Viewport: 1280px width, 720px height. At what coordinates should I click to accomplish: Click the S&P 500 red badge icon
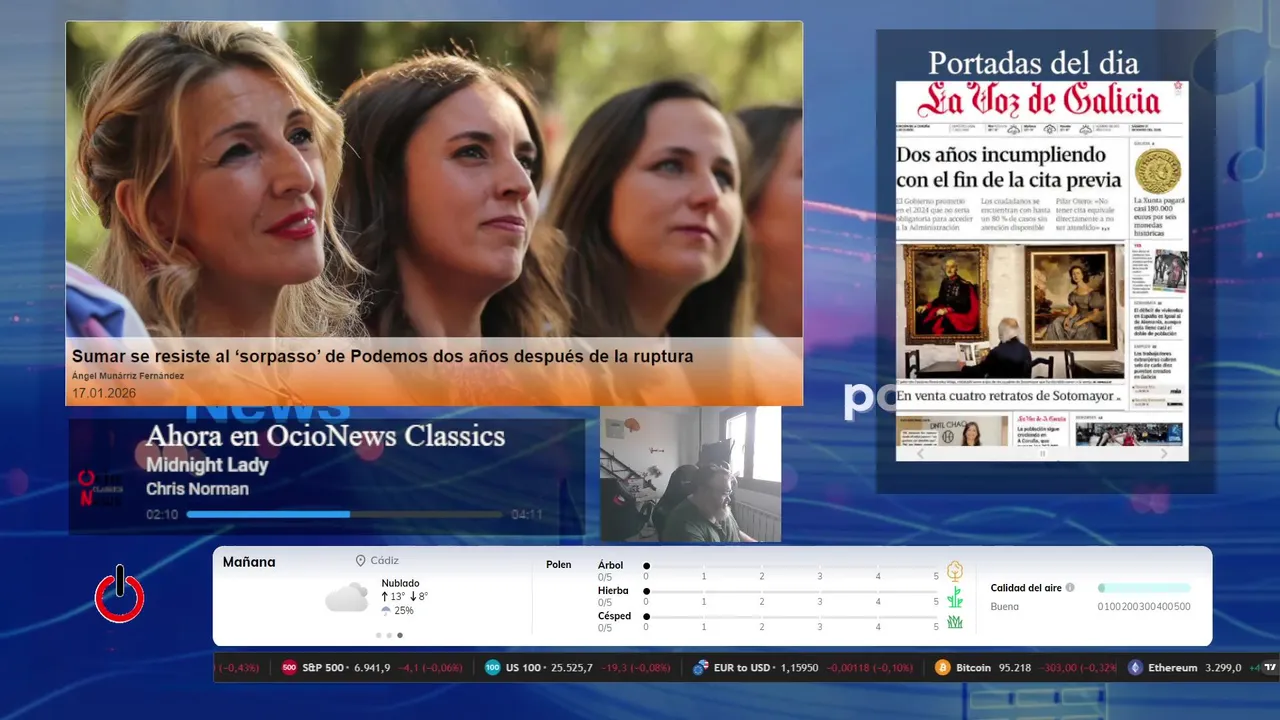(x=289, y=667)
